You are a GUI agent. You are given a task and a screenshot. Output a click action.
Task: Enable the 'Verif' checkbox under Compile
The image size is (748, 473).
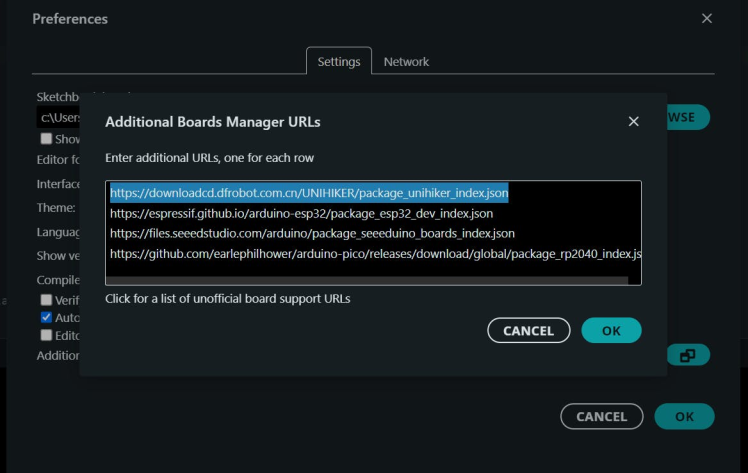coord(46,299)
